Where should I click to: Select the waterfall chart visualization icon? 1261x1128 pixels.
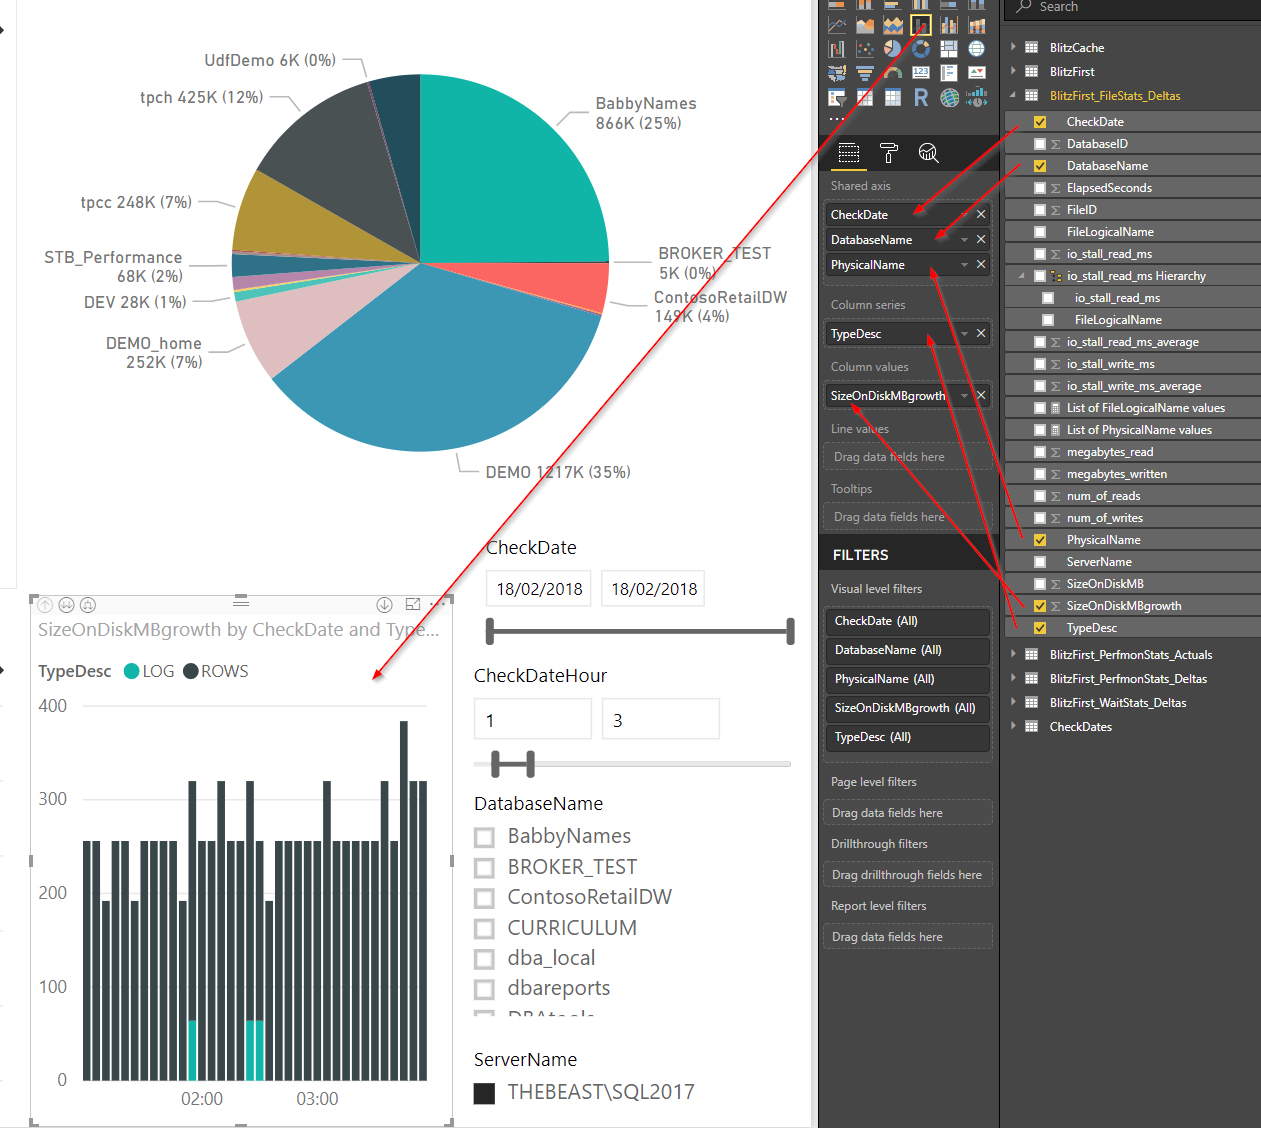[x=837, y=49]
